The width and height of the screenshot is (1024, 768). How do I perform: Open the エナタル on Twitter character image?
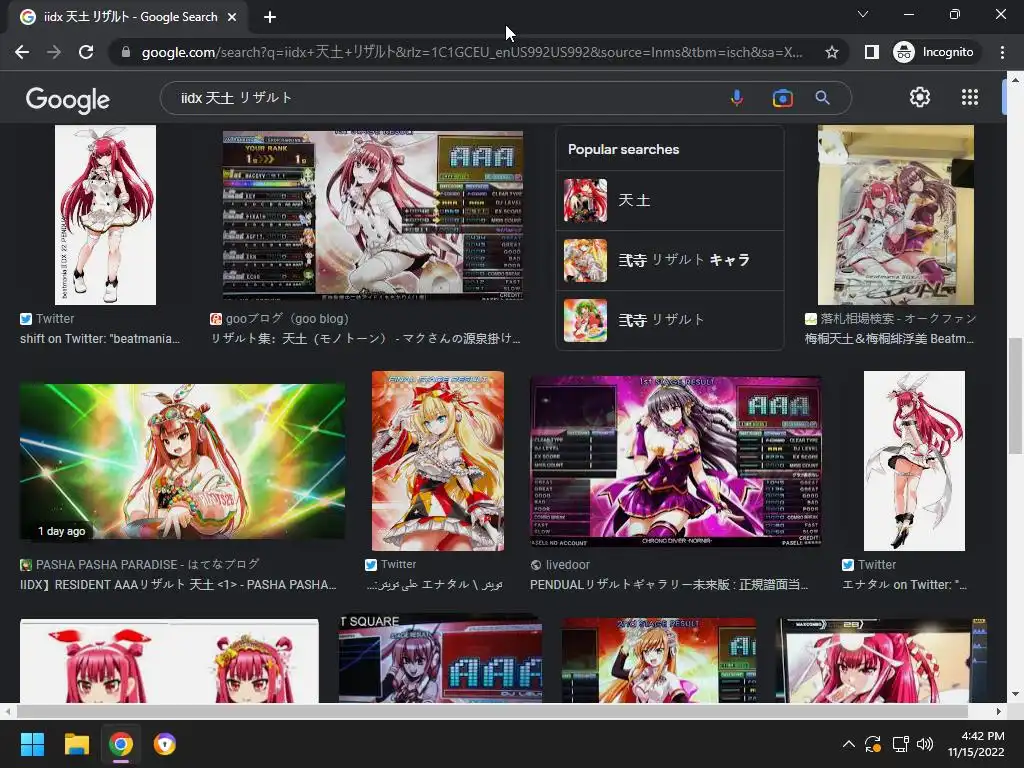point(914,461)
